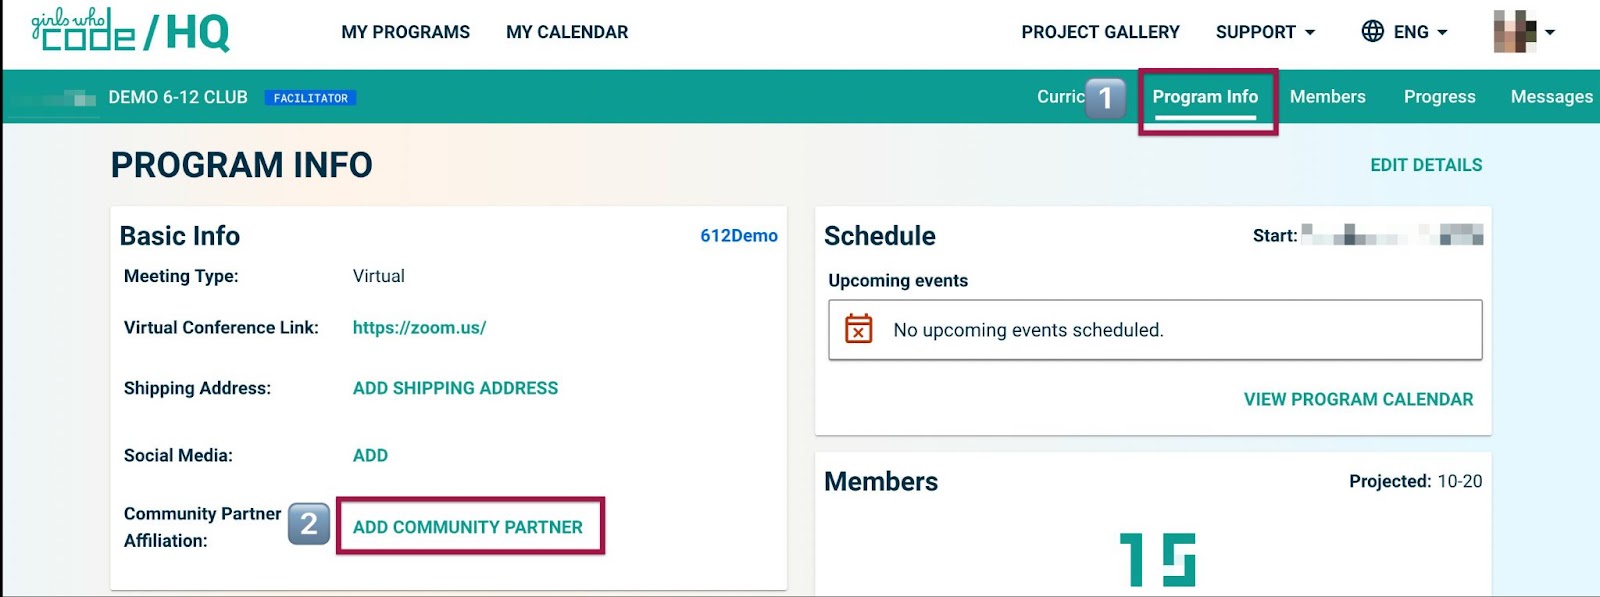Image resolution: width=1600 pixels, height=597 pixels.
Task: Click Add Shipping Address
Action: click(x=455, y=388)
